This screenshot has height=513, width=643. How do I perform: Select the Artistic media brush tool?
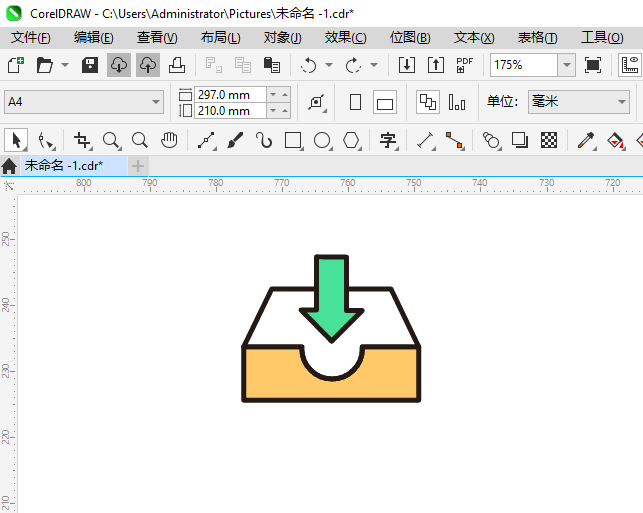pyautogui.click(x=235, y=140)
